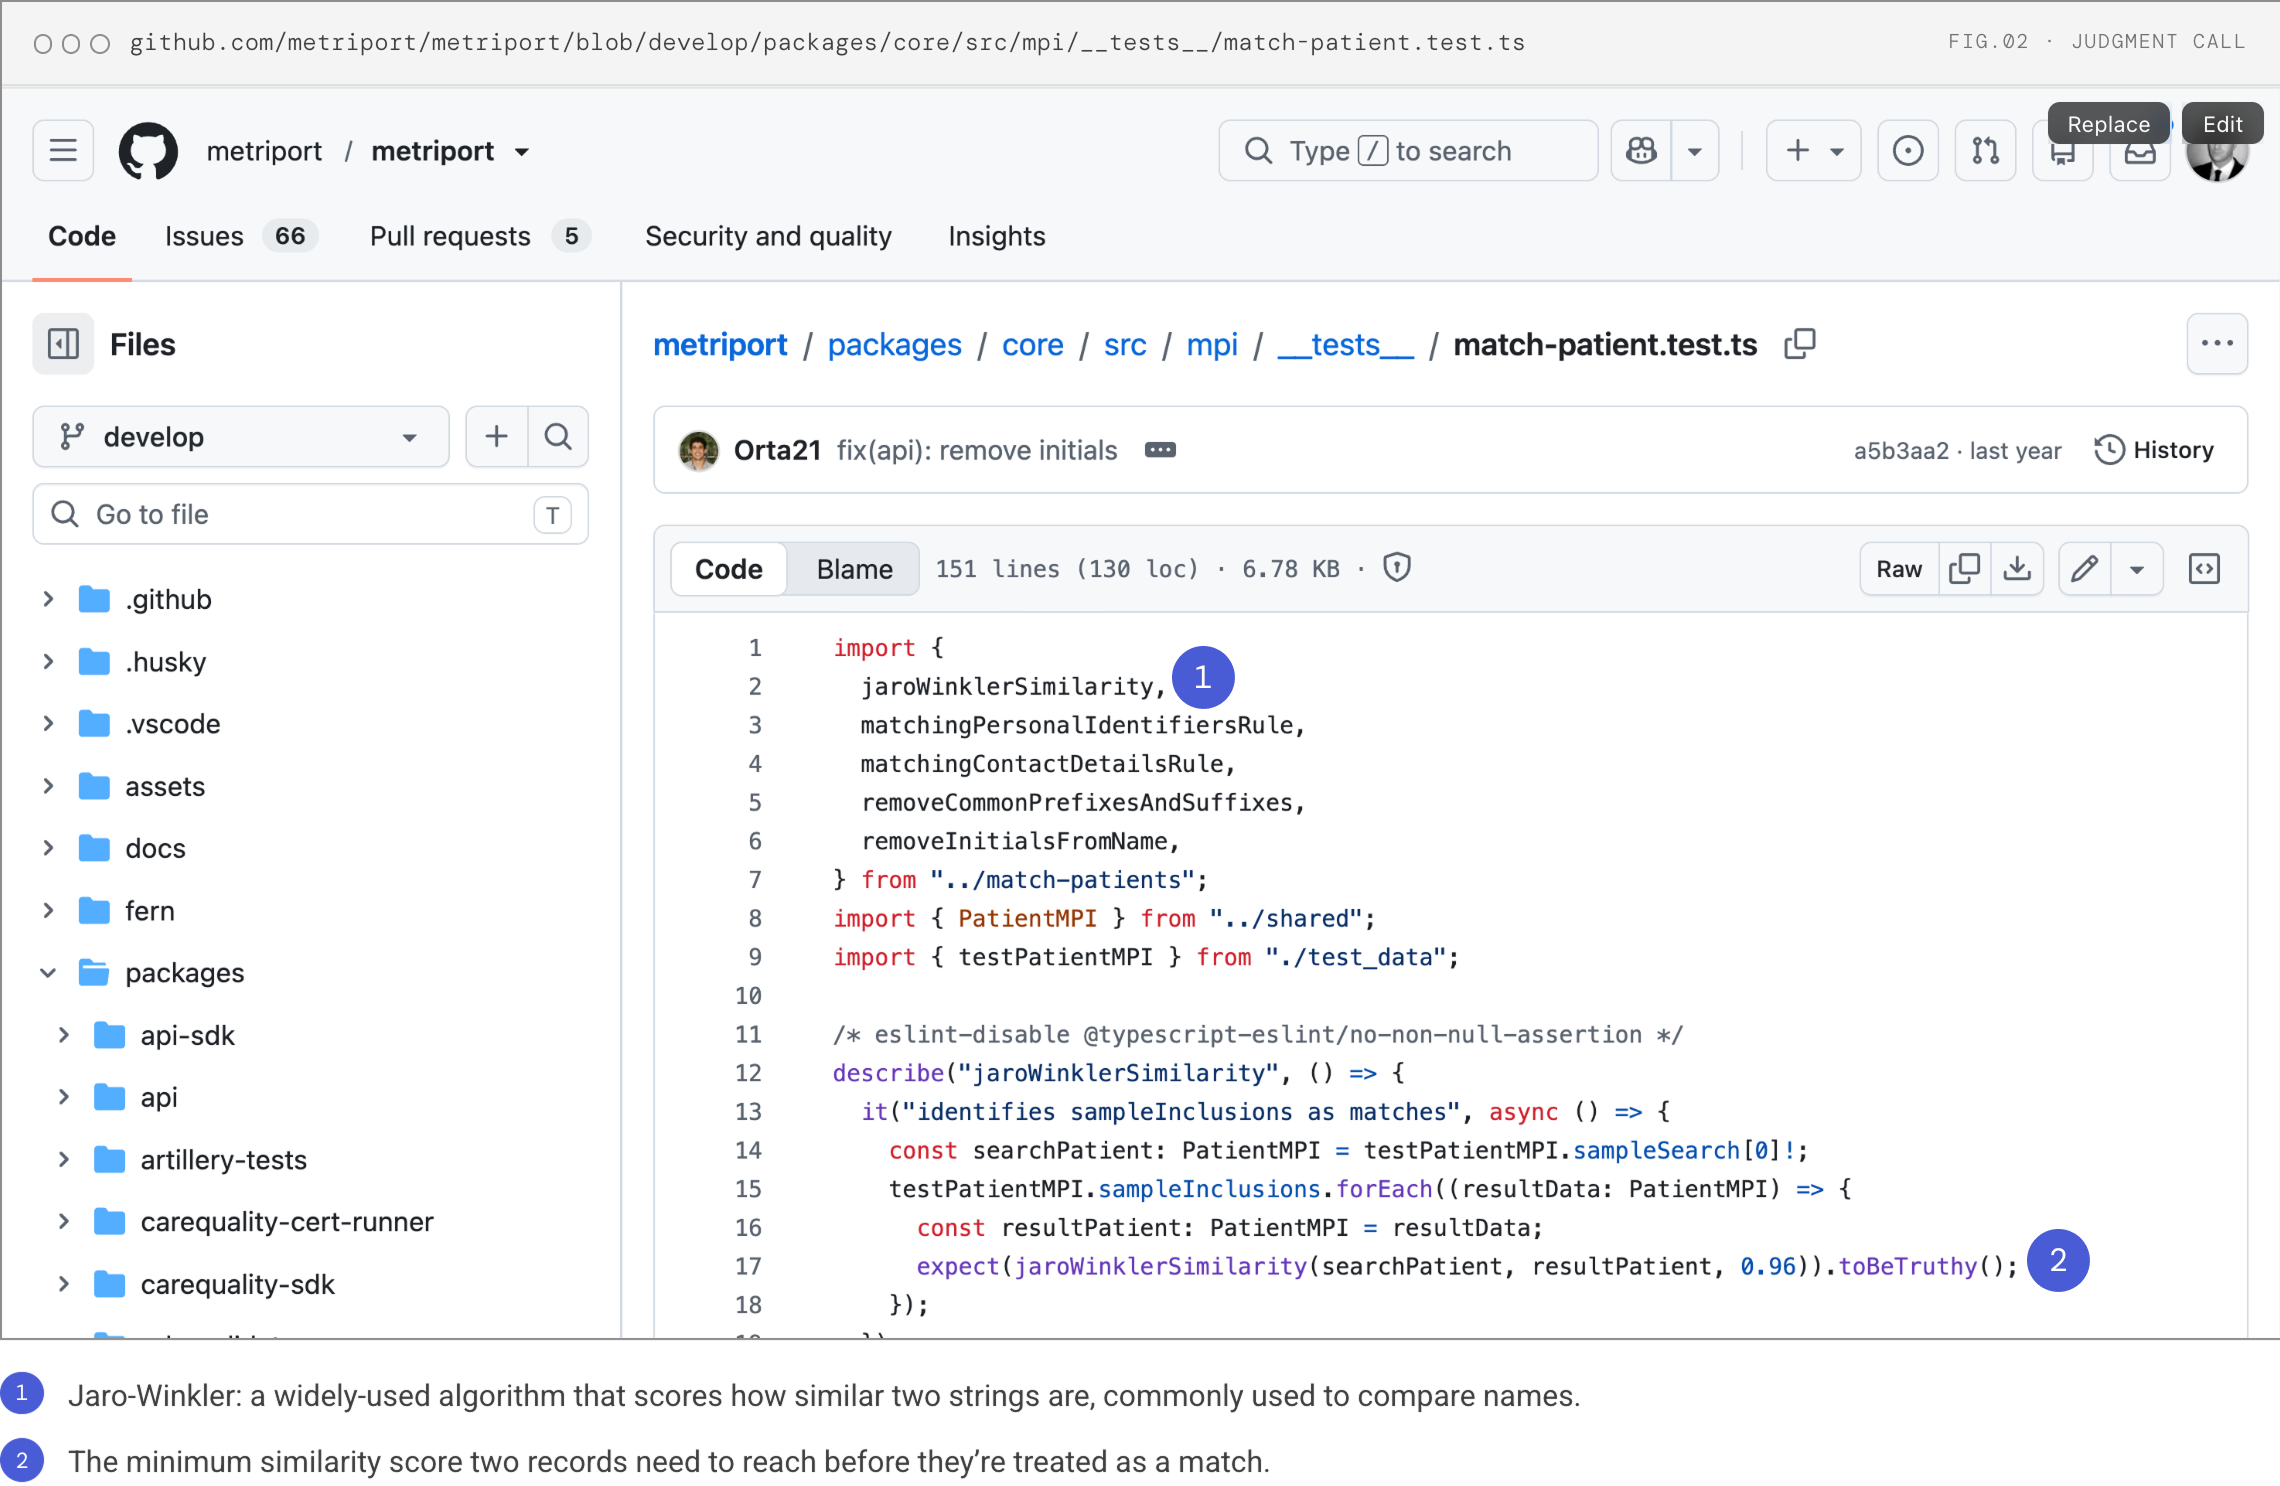The image size is (2280, 1486).
Task: Expand the commit message ellipsis
Action: pos(1160,450)
